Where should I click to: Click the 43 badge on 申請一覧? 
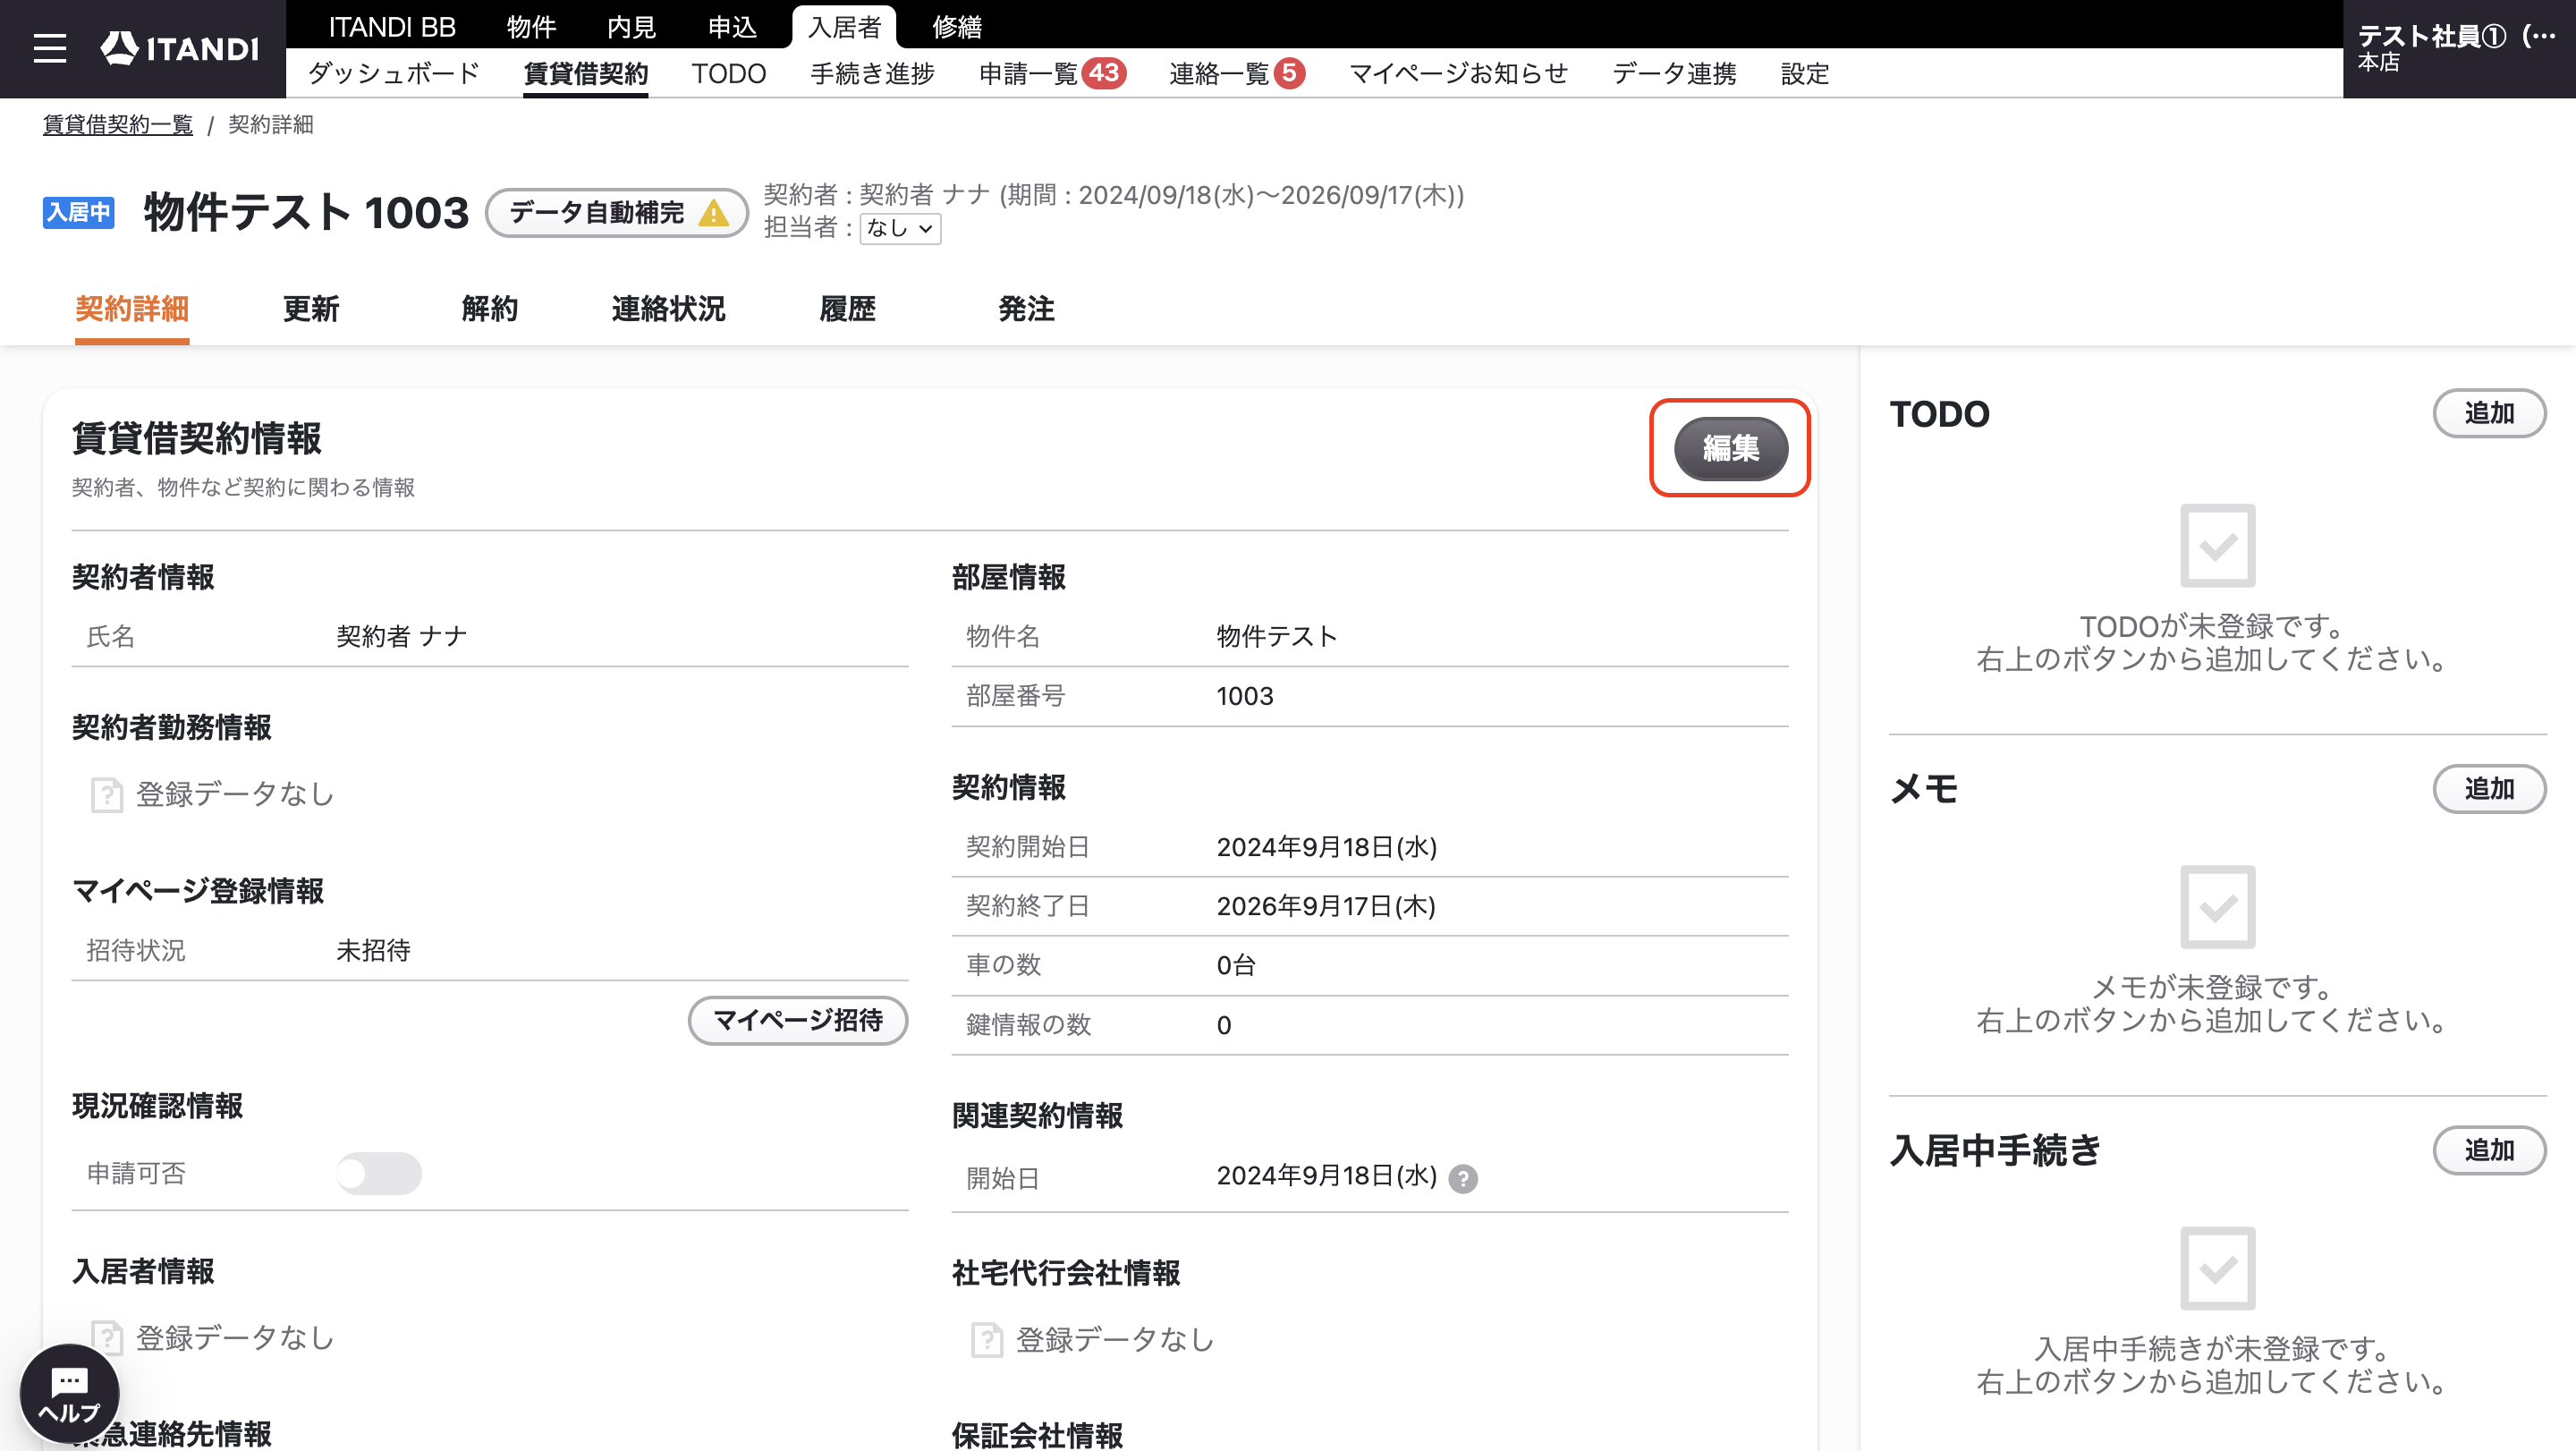(x=1103, y=73)
